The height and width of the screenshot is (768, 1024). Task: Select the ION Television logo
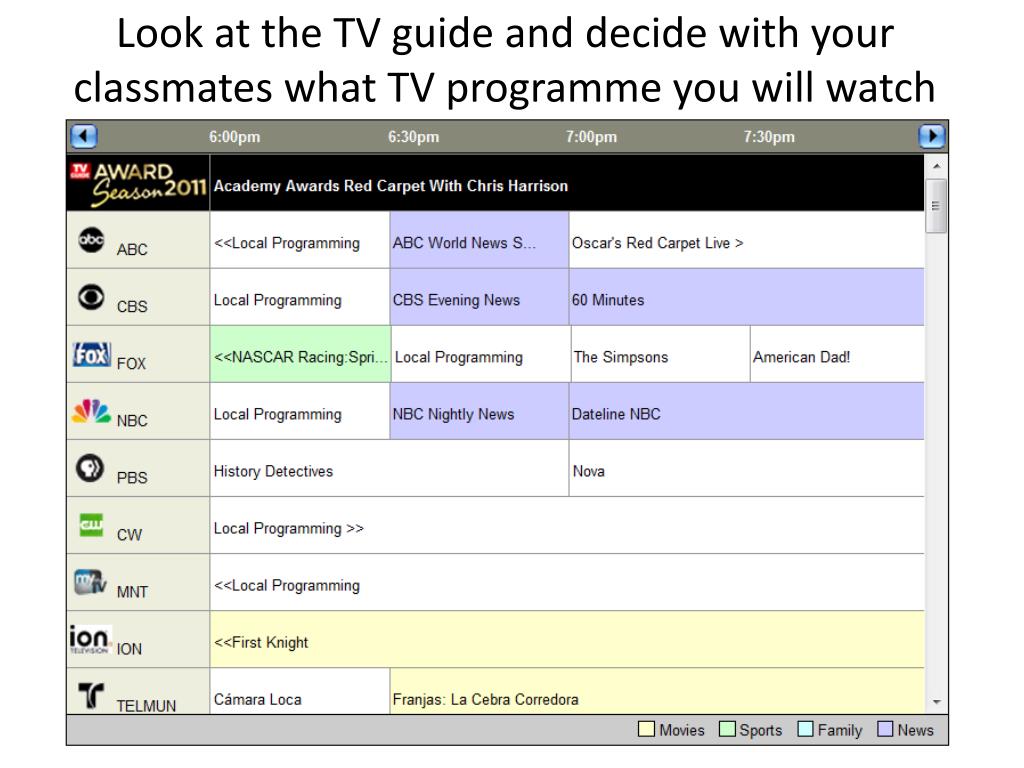click(x=89, y=639)
